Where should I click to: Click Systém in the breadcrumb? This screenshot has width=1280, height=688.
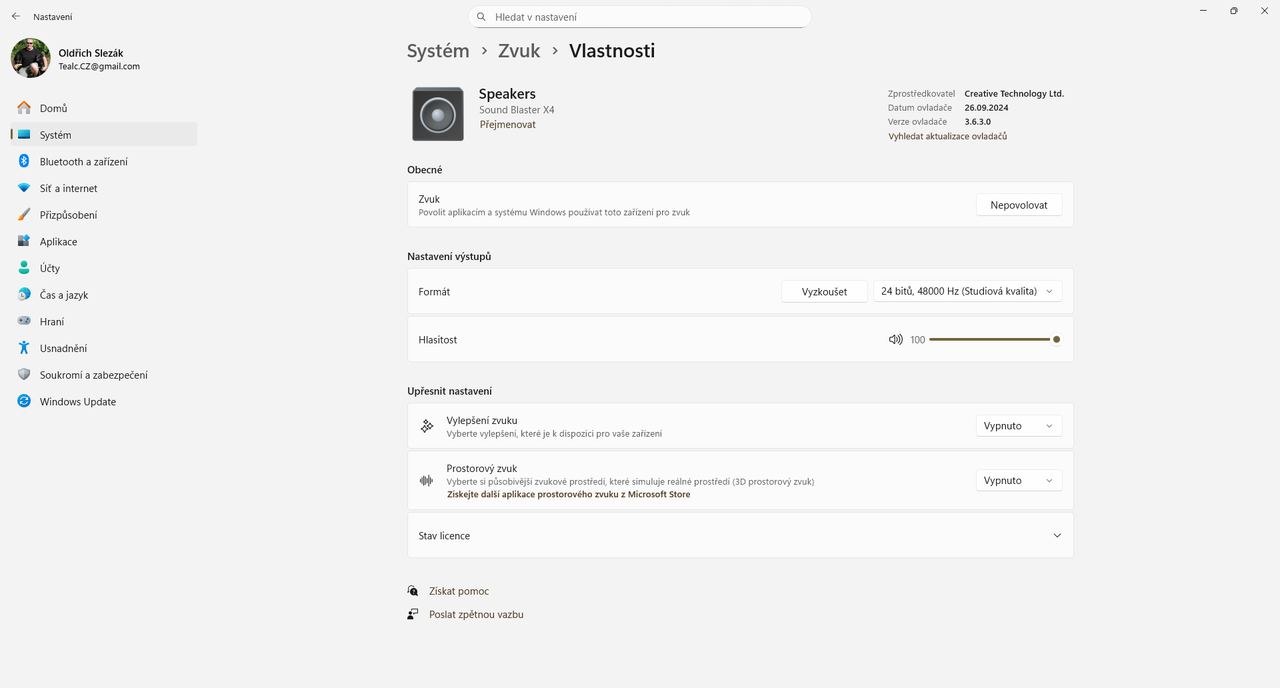point(438,51)
